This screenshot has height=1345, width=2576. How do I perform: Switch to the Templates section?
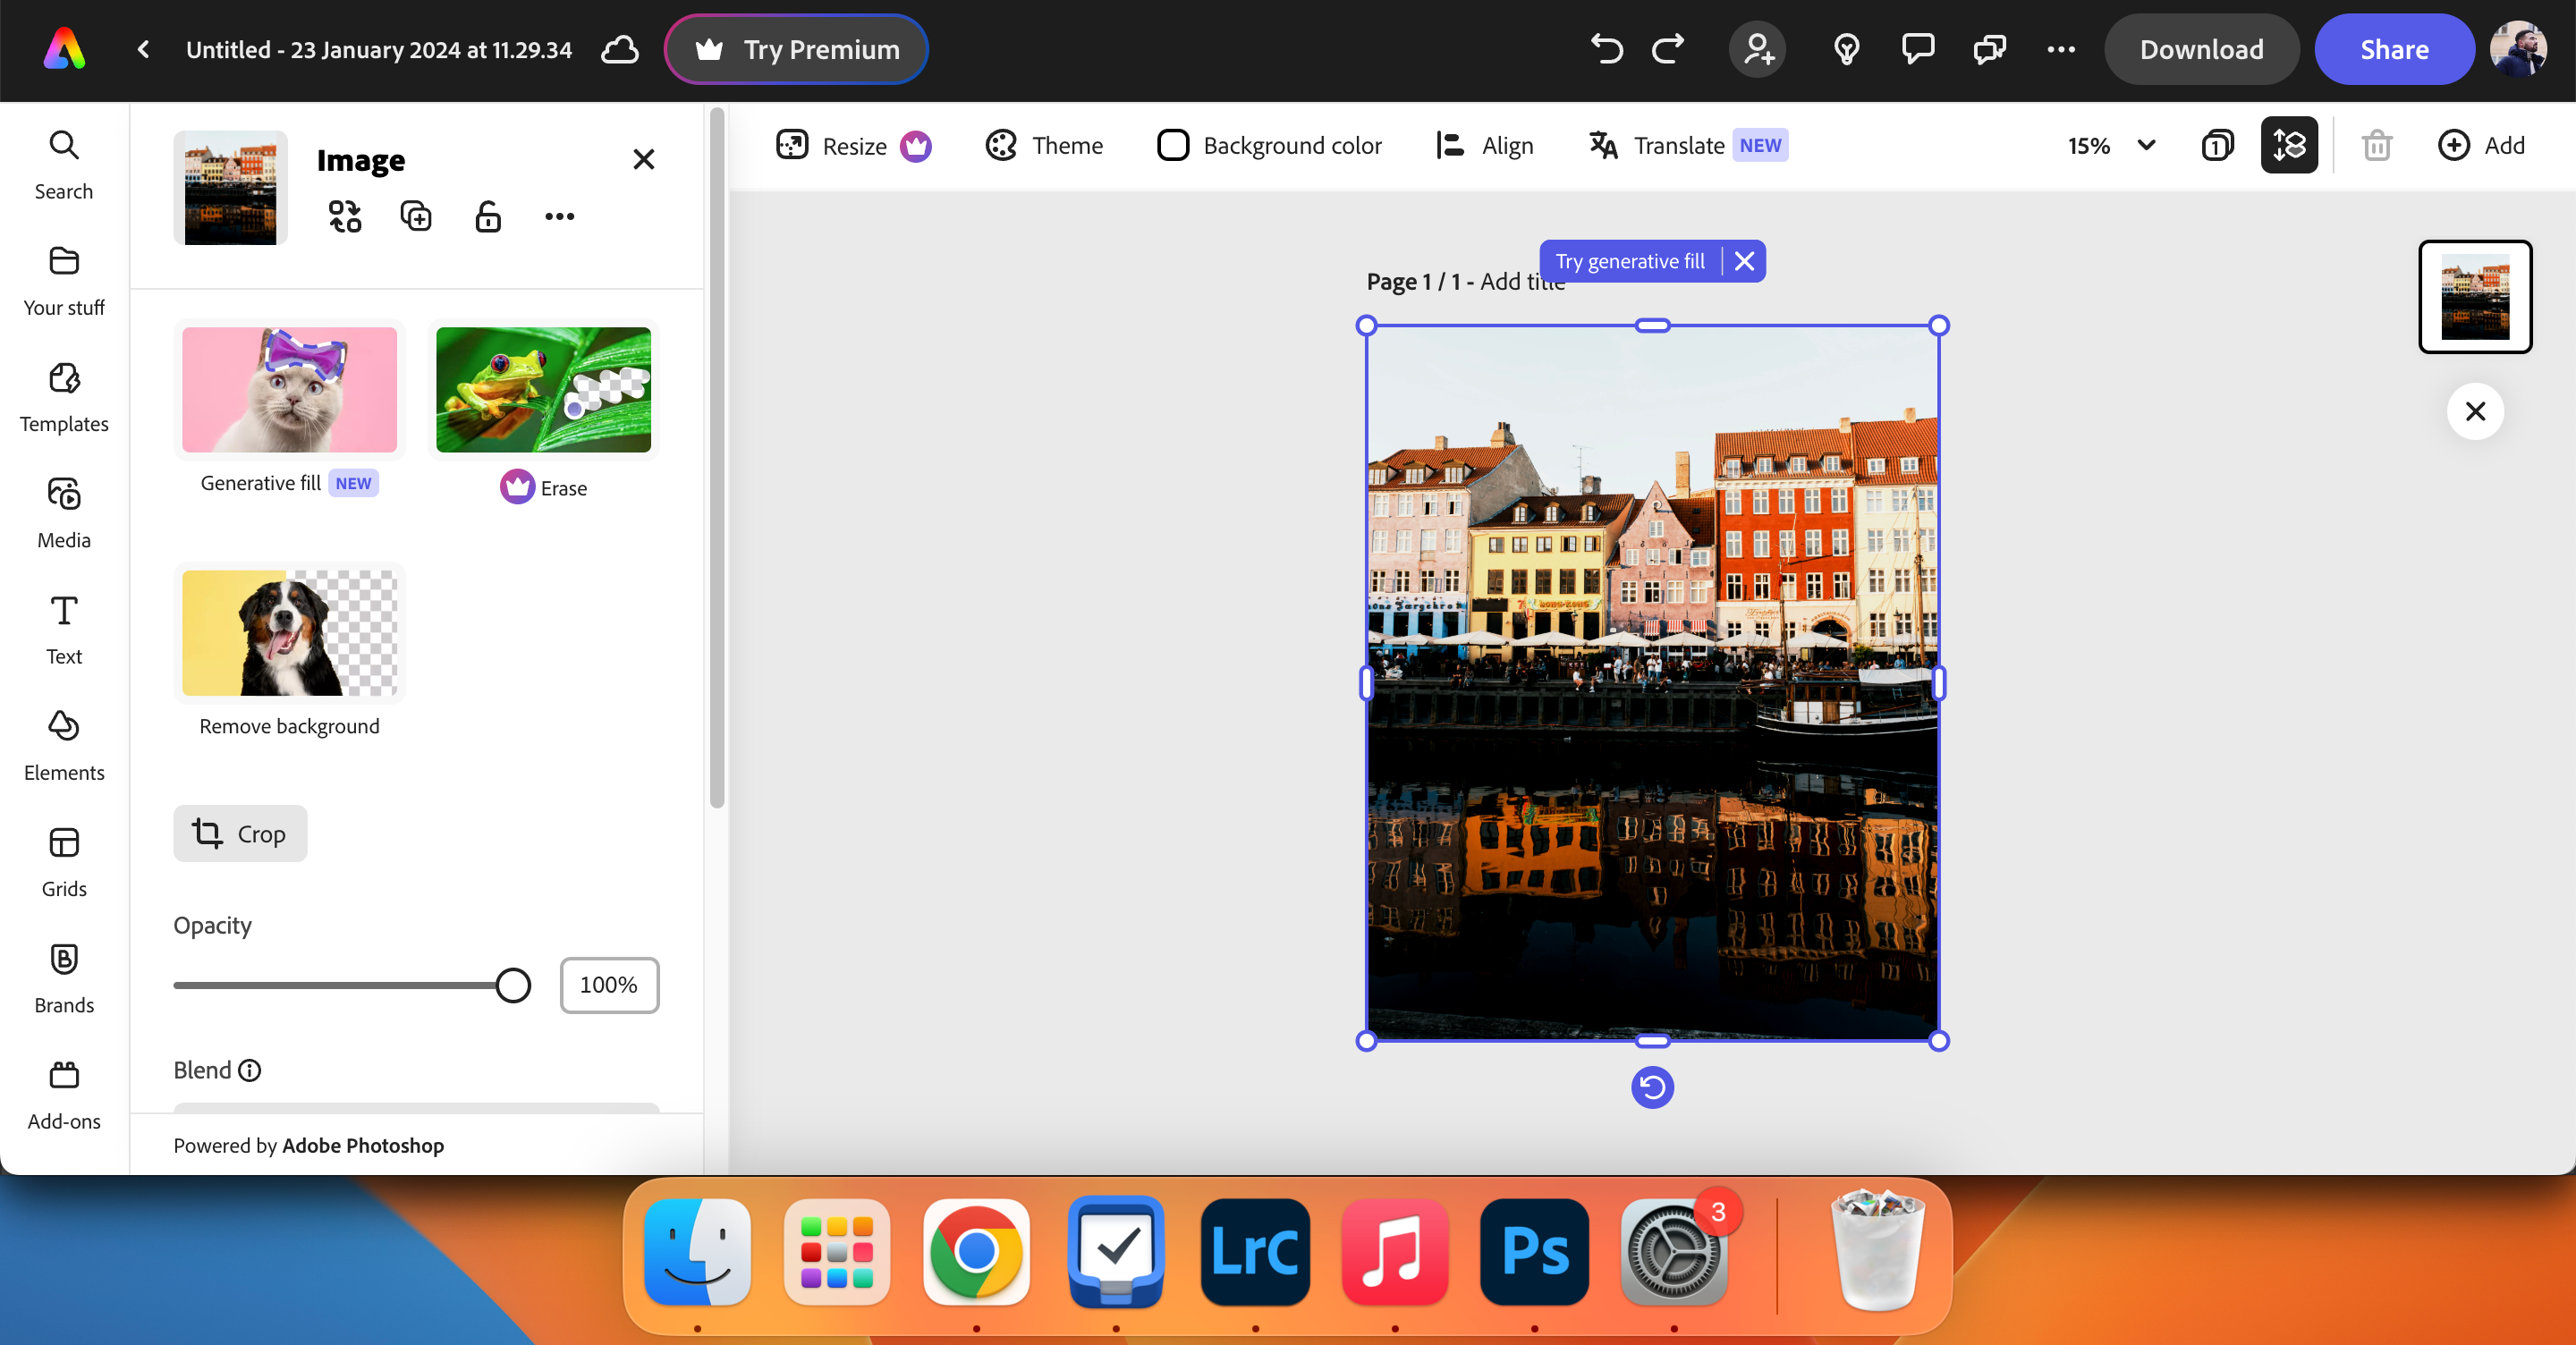(x=63, y=398)
